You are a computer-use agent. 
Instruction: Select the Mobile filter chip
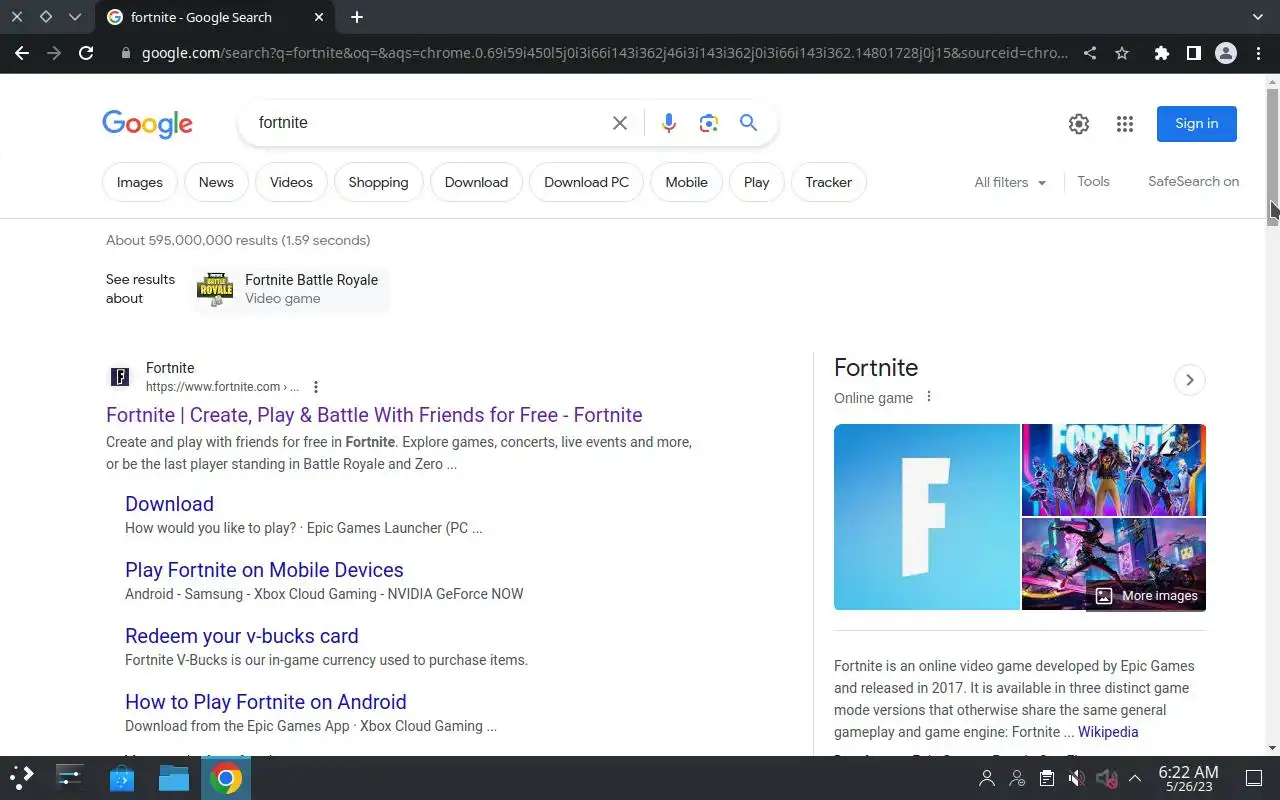point(686,182)
